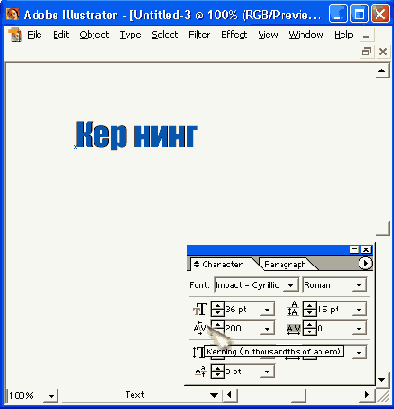Image resolution: width=394 pixels, height=409 pixels.
Task: Open the Object menu
Action: pyautogui.click(x=94, y=35)
